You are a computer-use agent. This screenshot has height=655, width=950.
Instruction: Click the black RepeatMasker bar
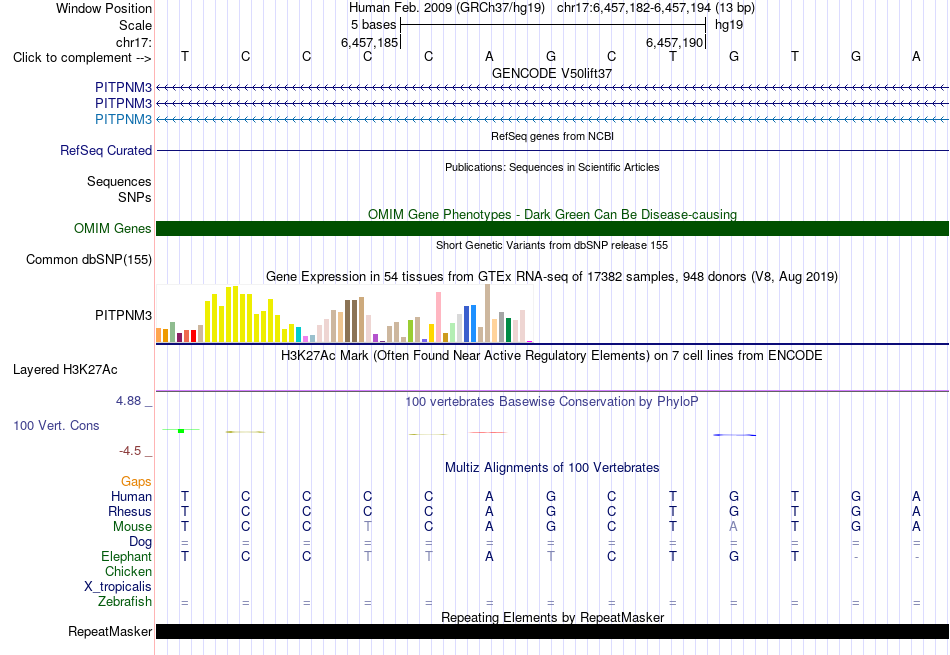pyautogui.click(x=552, y=631)
